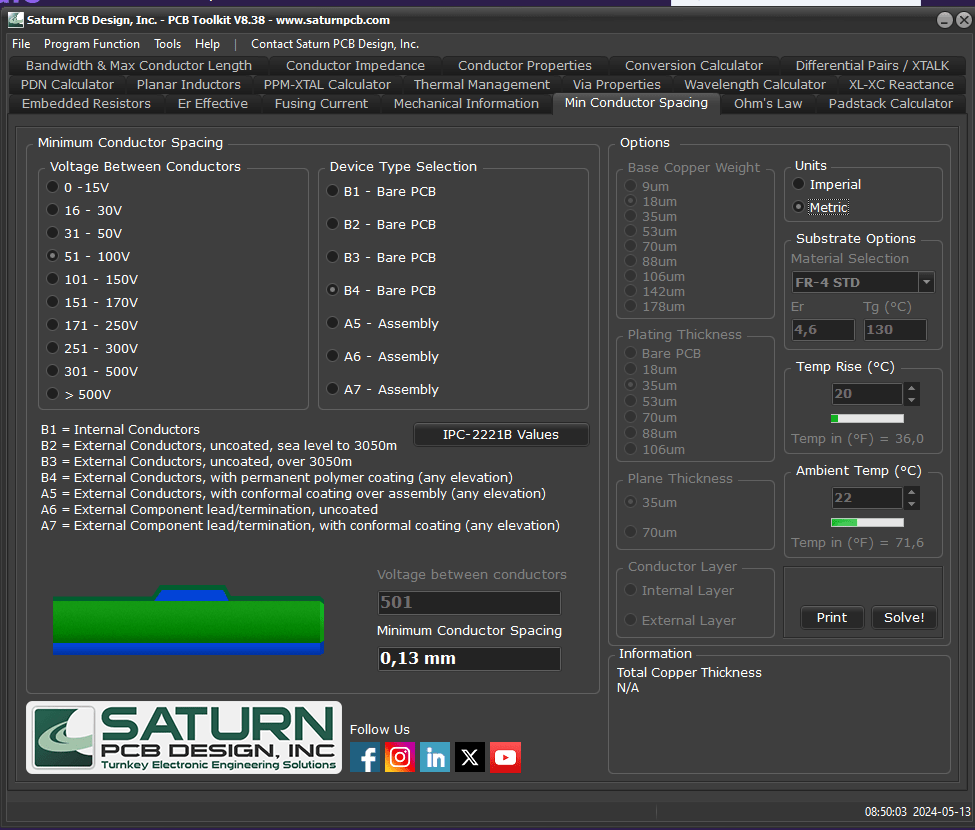
Task: Choose B2 - Bare PCB device type
Action: point(382,224)
